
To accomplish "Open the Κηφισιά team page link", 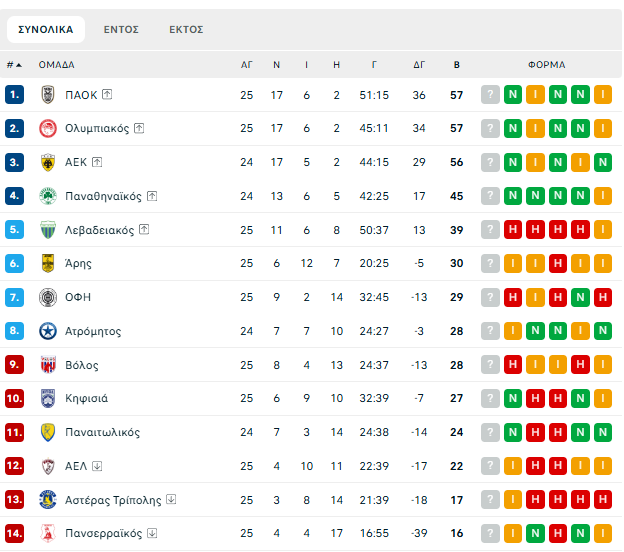I will (x=88, y=398).
